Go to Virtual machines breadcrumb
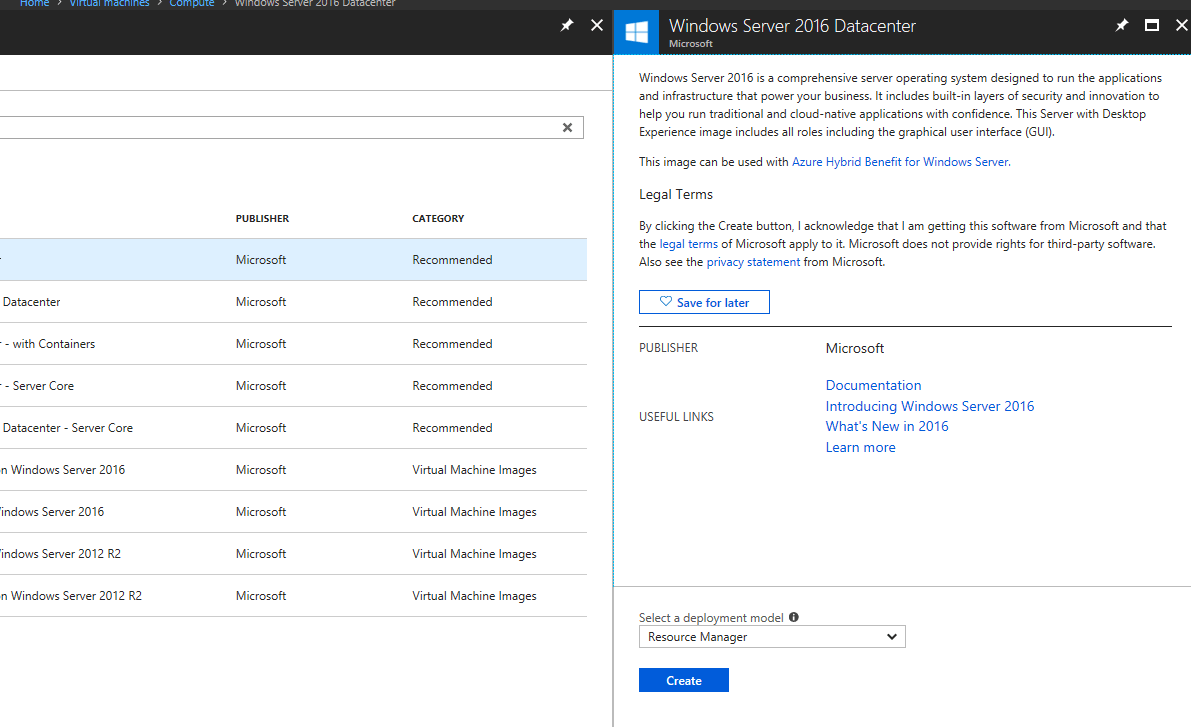This screenshot has width=1191, height=727. click(x=109, y=4)
